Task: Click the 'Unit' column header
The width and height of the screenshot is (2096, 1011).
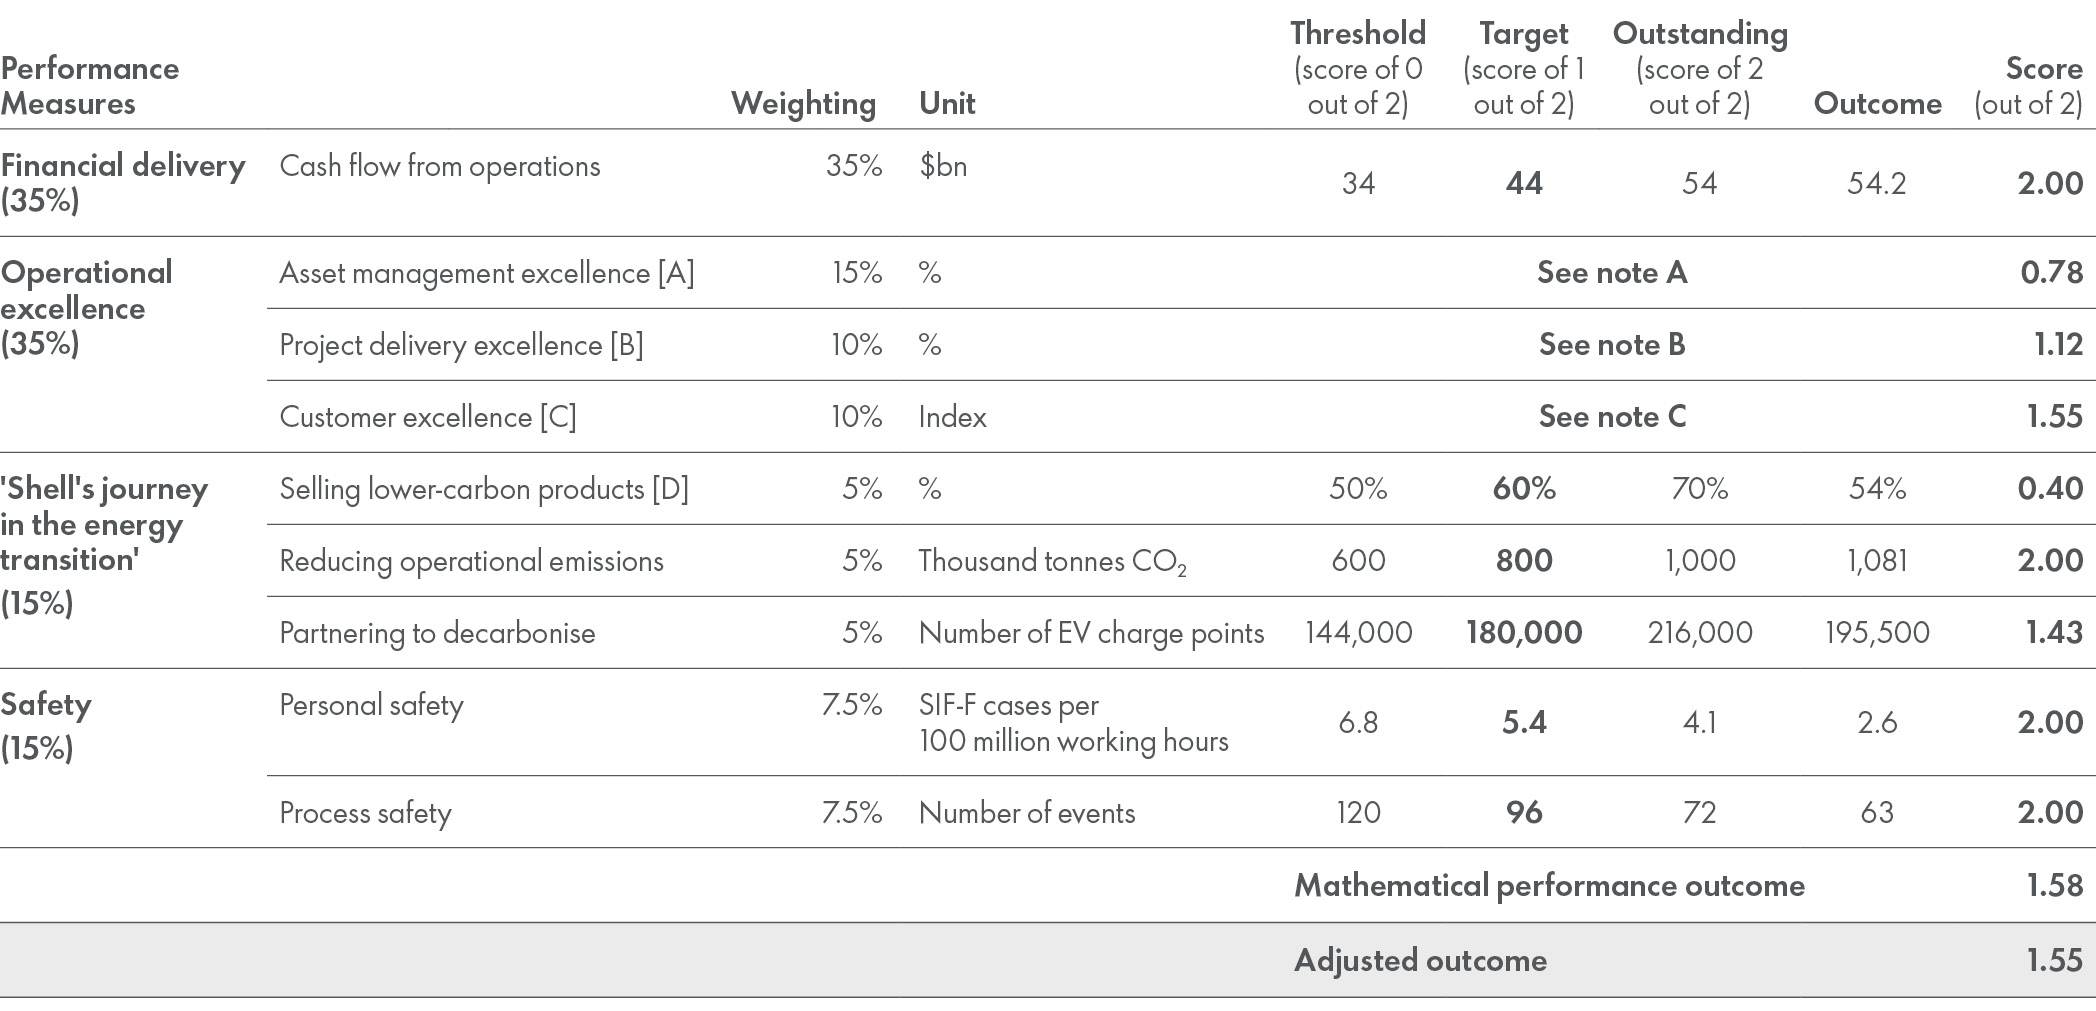Action: coord(947,104)
